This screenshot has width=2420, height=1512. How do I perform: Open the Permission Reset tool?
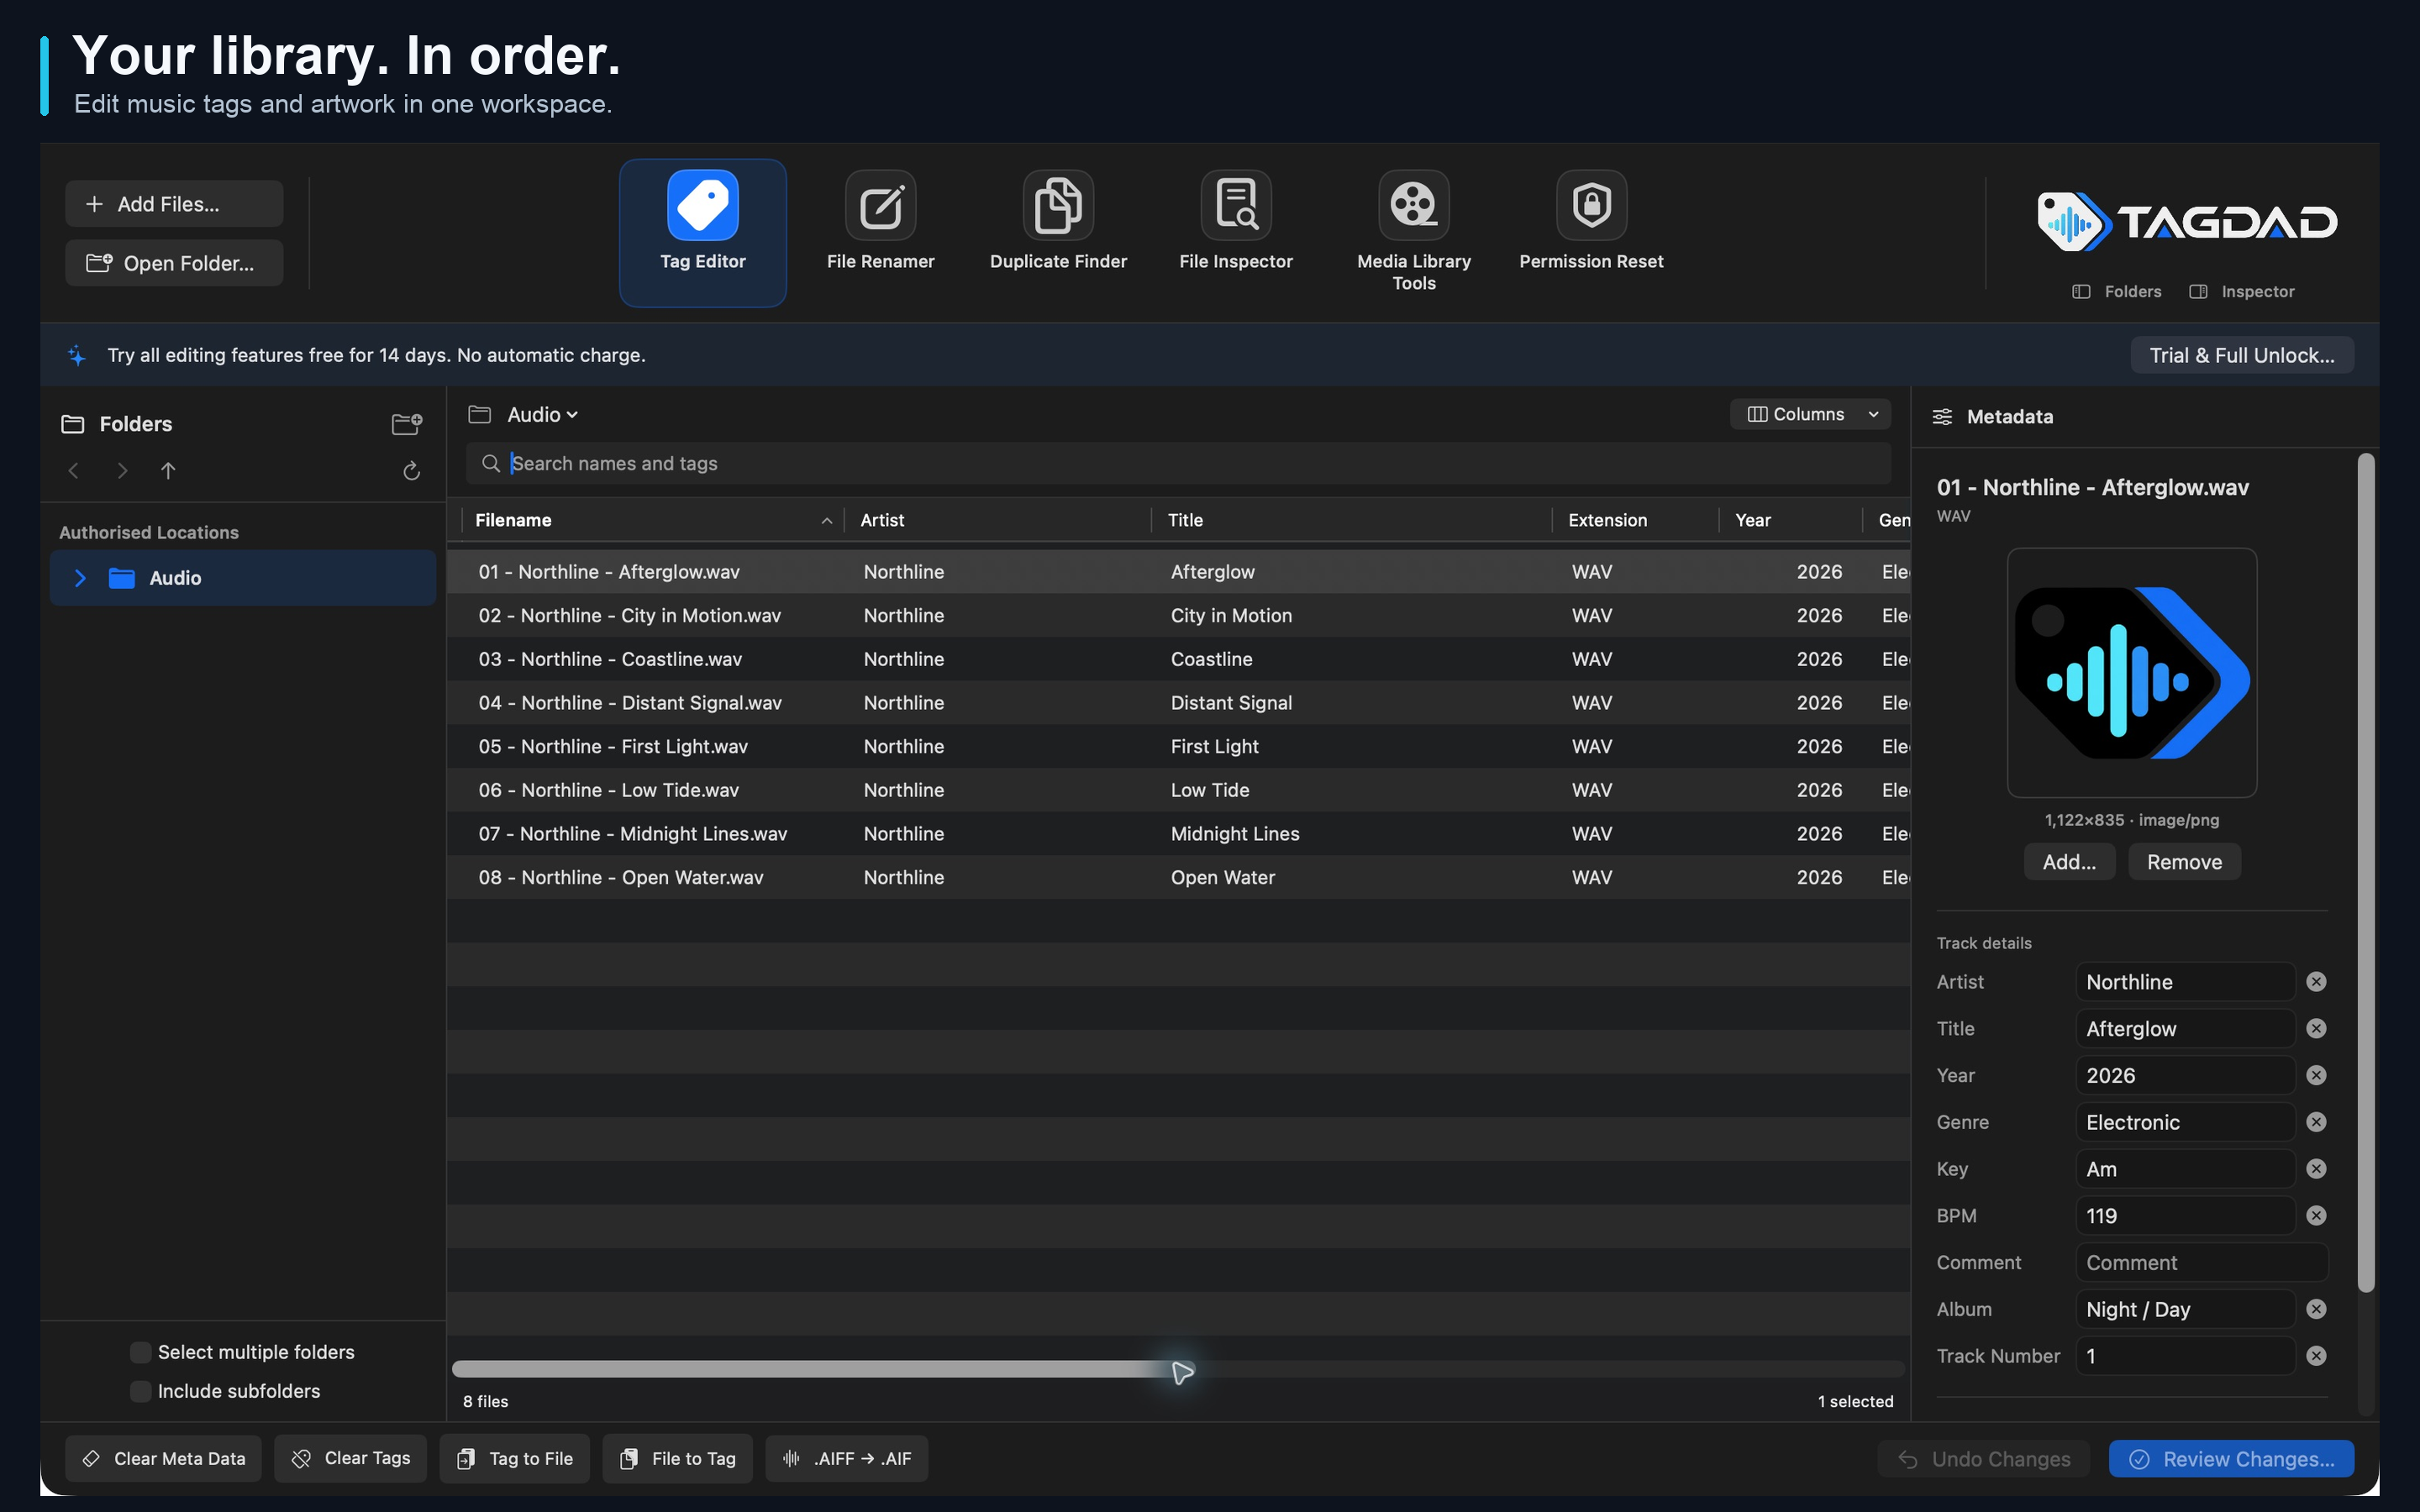click(1591, 222)
